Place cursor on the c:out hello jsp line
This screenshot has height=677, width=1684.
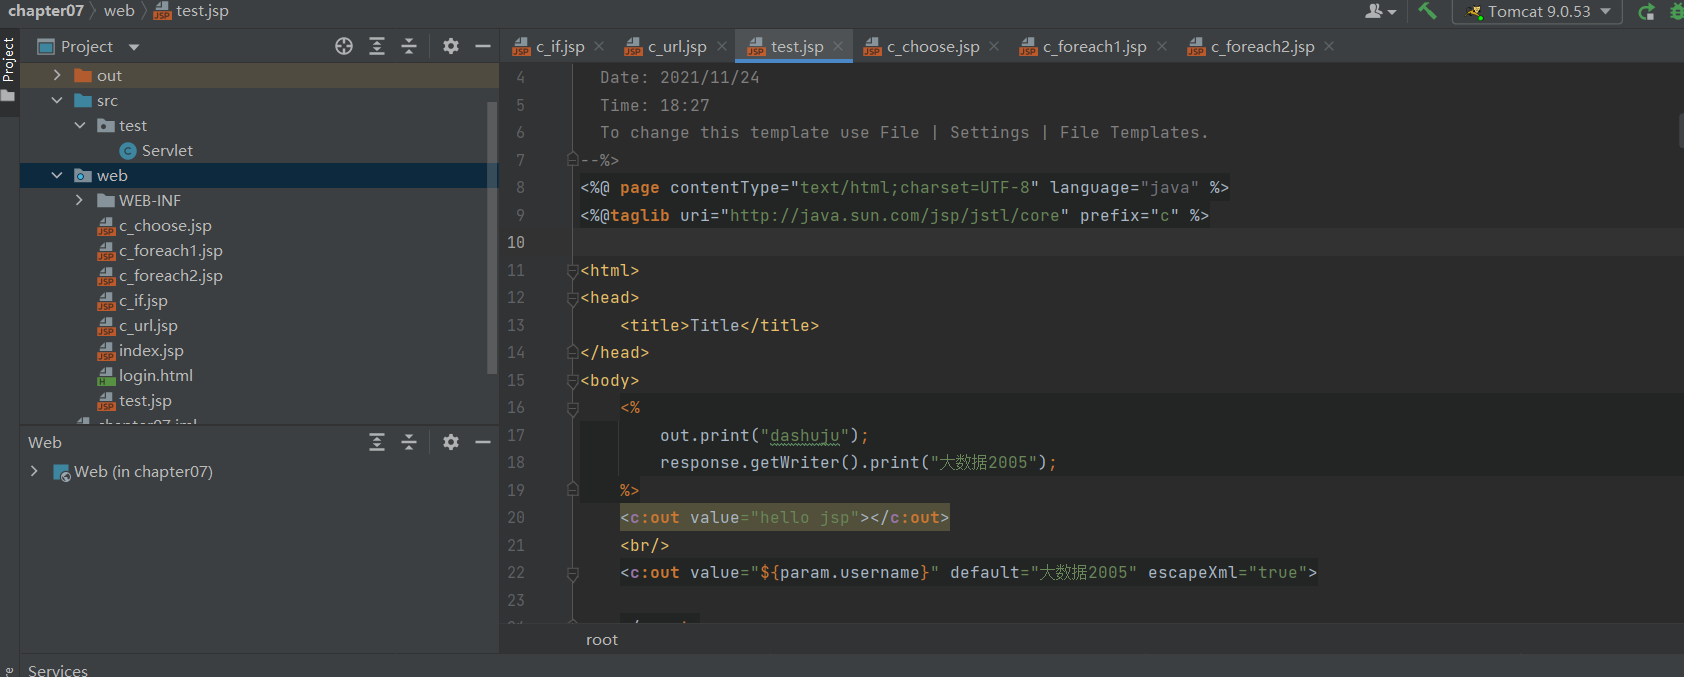784,518
